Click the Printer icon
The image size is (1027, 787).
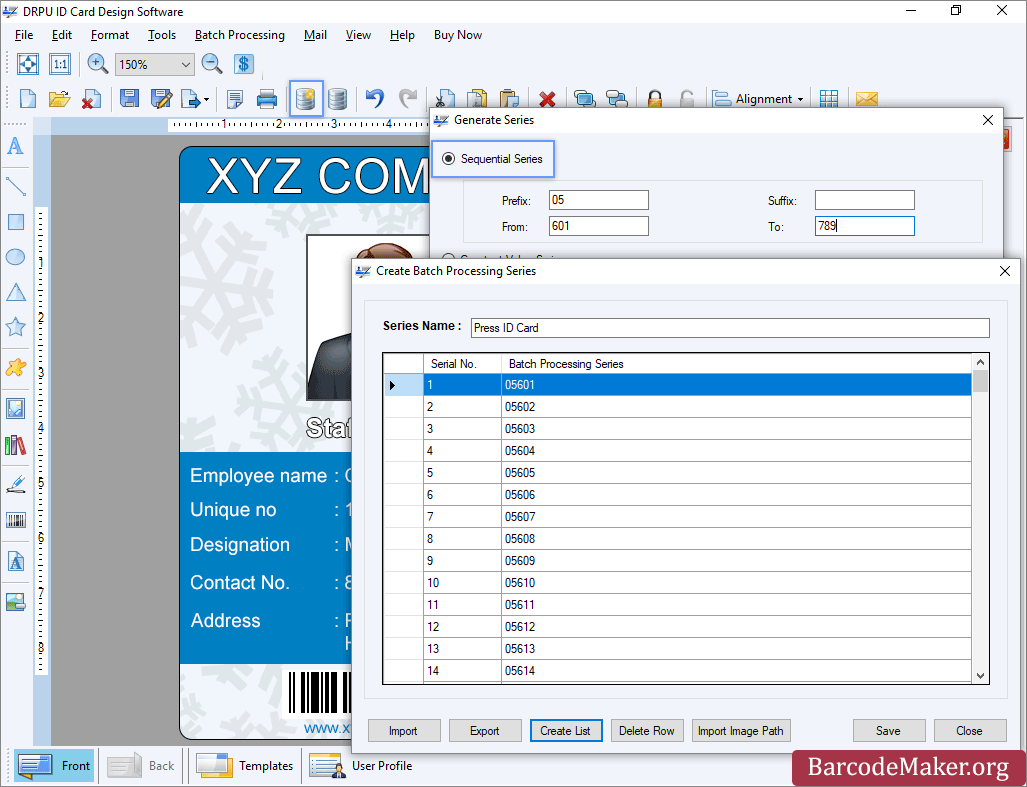click(267, 99)
